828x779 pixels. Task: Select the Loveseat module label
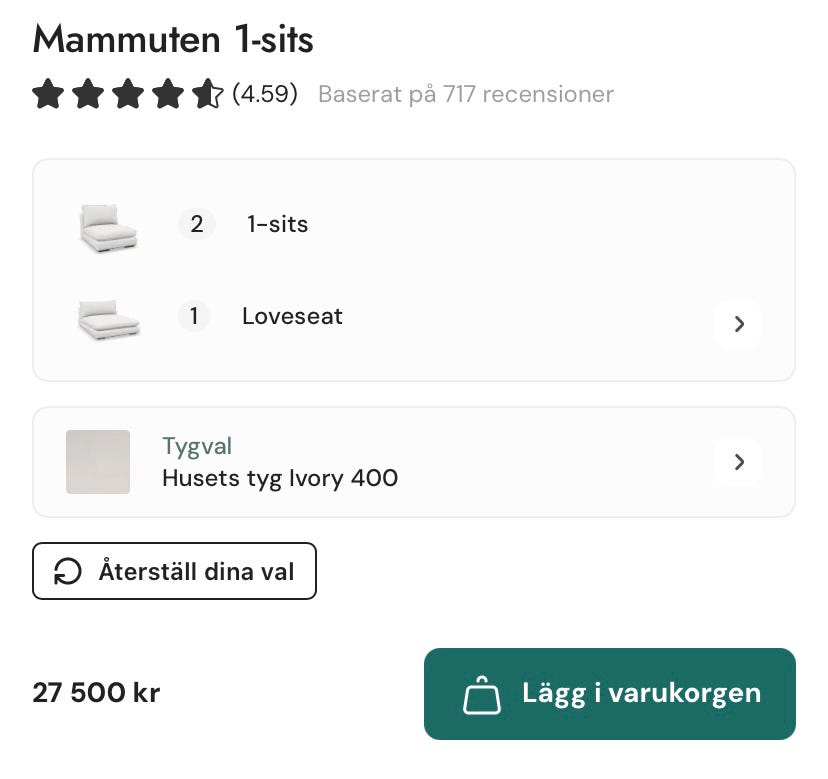[x=292, y=317]
